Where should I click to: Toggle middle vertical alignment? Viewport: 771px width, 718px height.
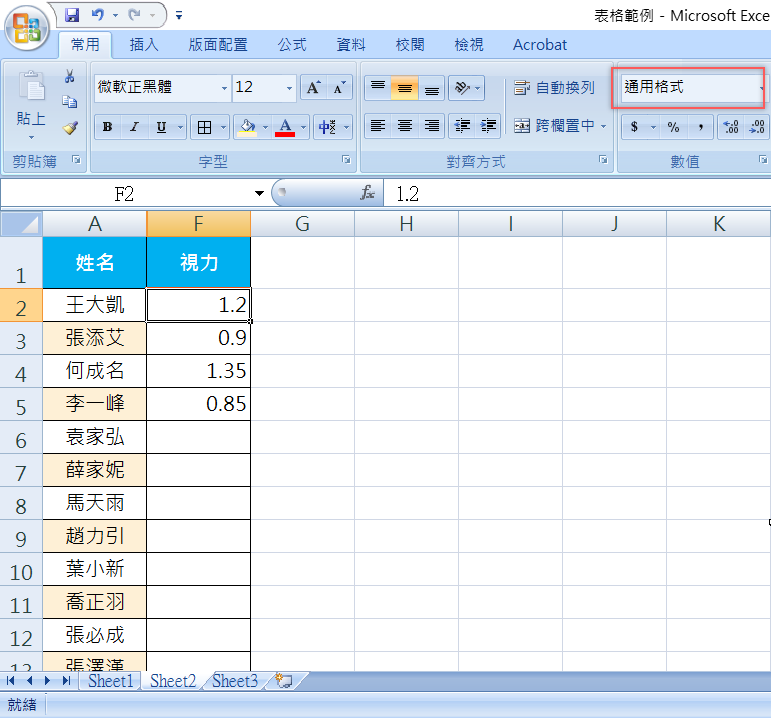404,88
